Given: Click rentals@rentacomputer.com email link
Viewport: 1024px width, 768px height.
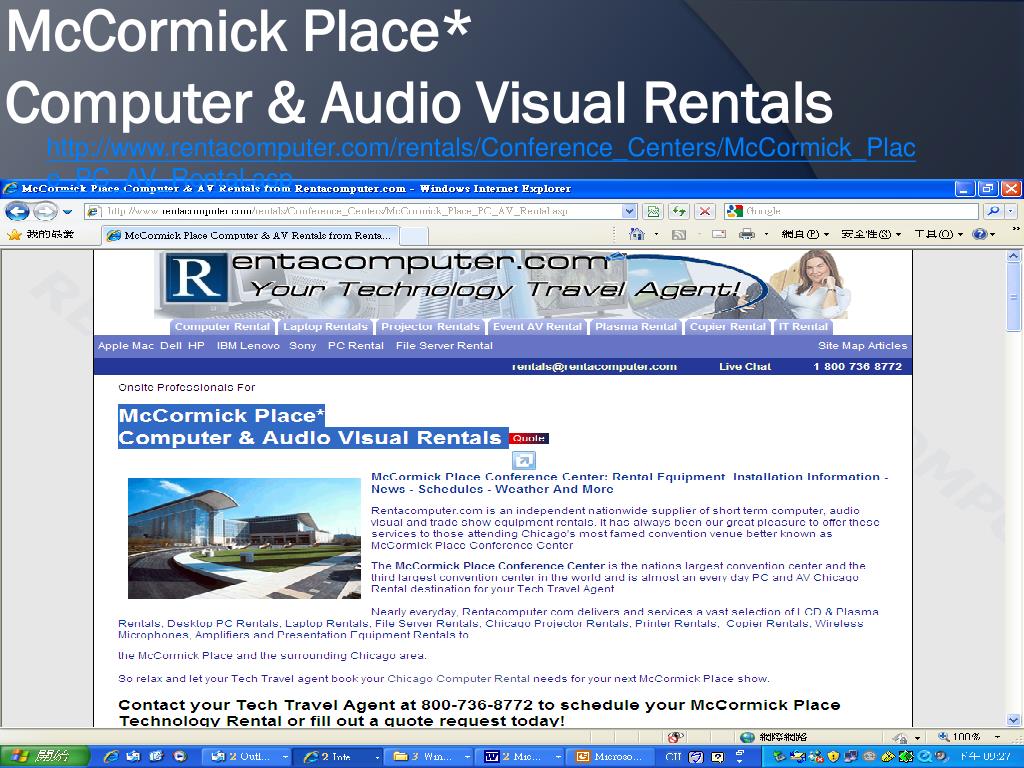Looking at the screenshot, I should tap(594, 366).
